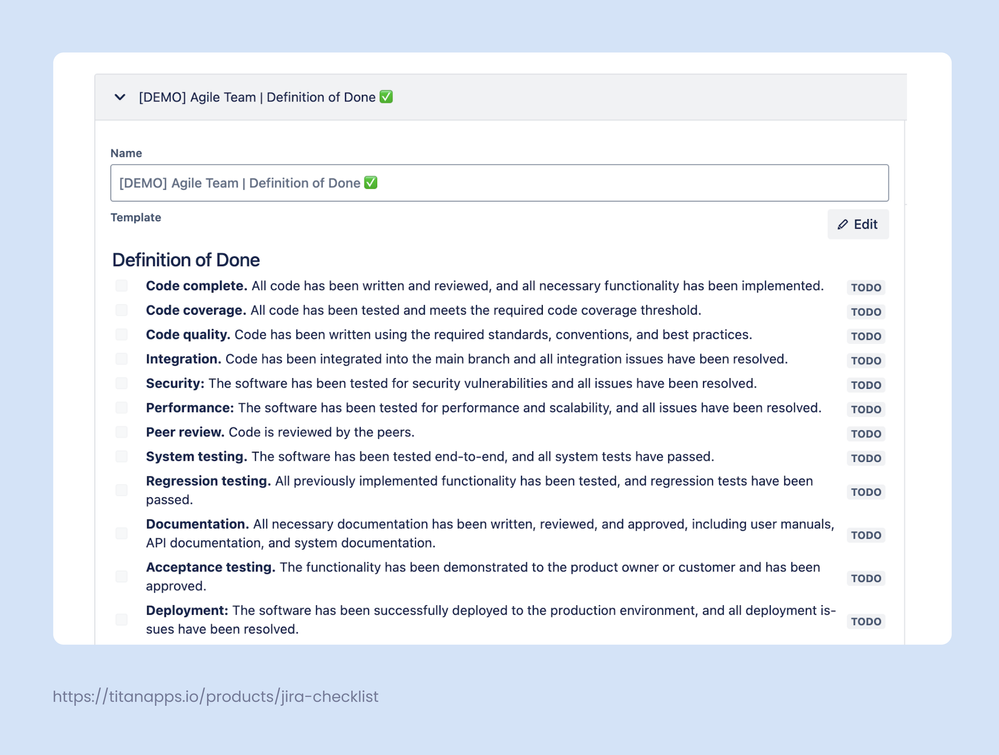The width and height of the screenshot is (999, 755).
Task: Open the TODO status for Deployment
Action: 865,621
